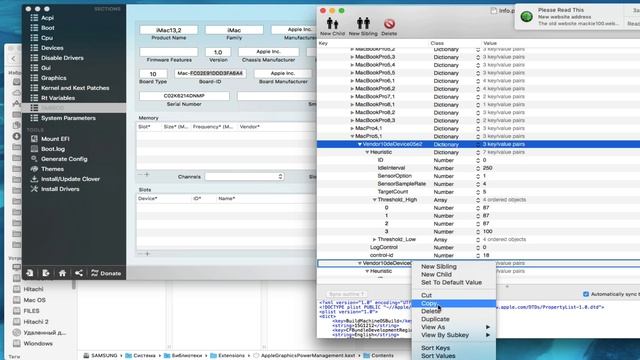Open the Acpi section in Clover Configurator
640x360 pixels.
(47, 18)
